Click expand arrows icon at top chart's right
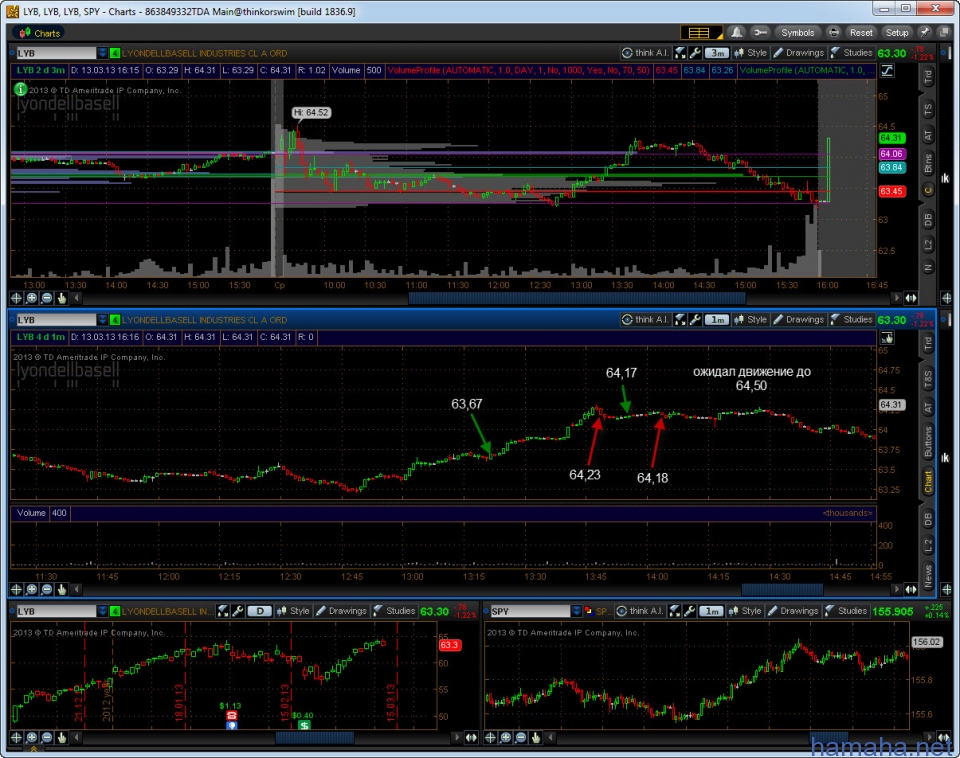 (911, 298)
